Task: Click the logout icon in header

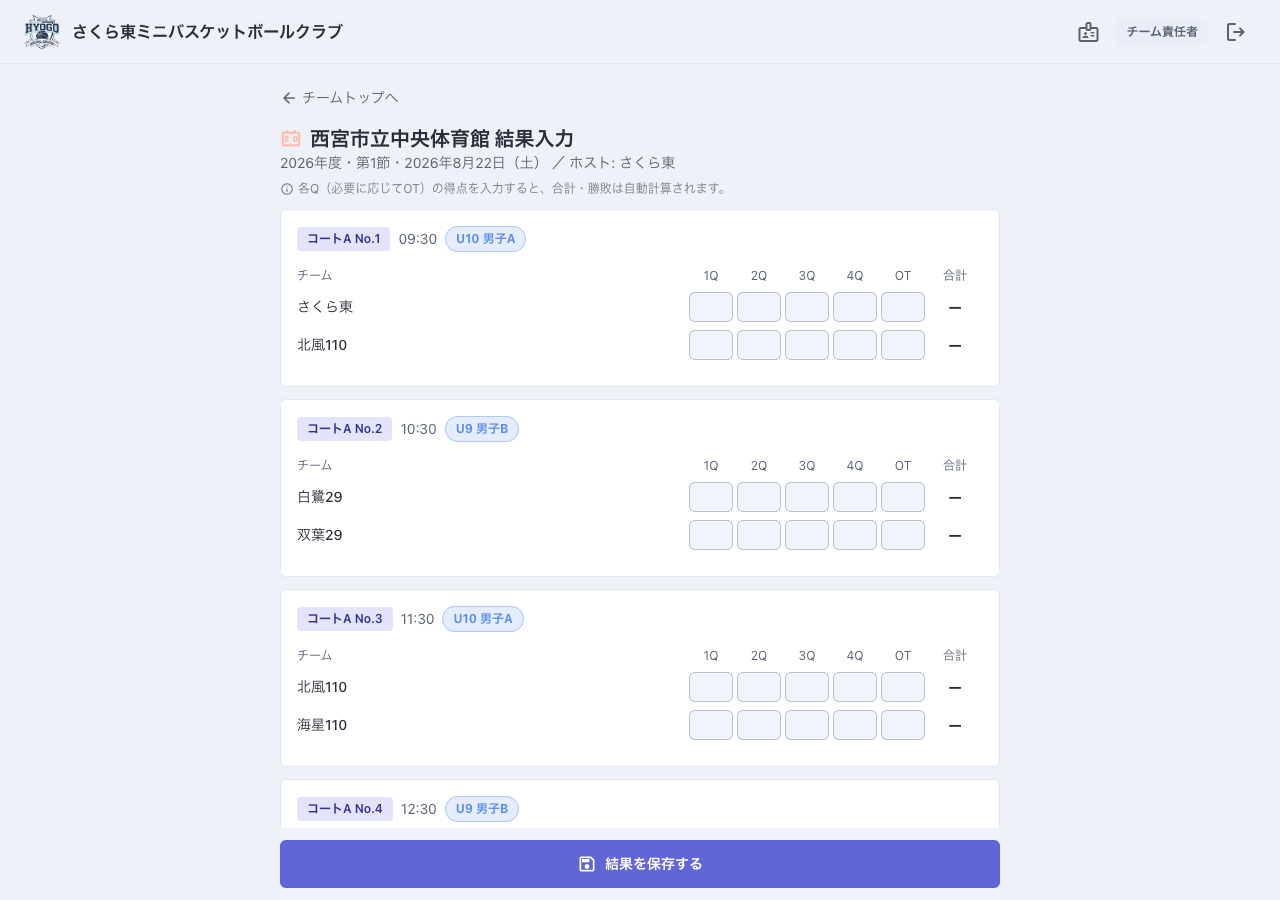Action: [x=1236, y=32]
